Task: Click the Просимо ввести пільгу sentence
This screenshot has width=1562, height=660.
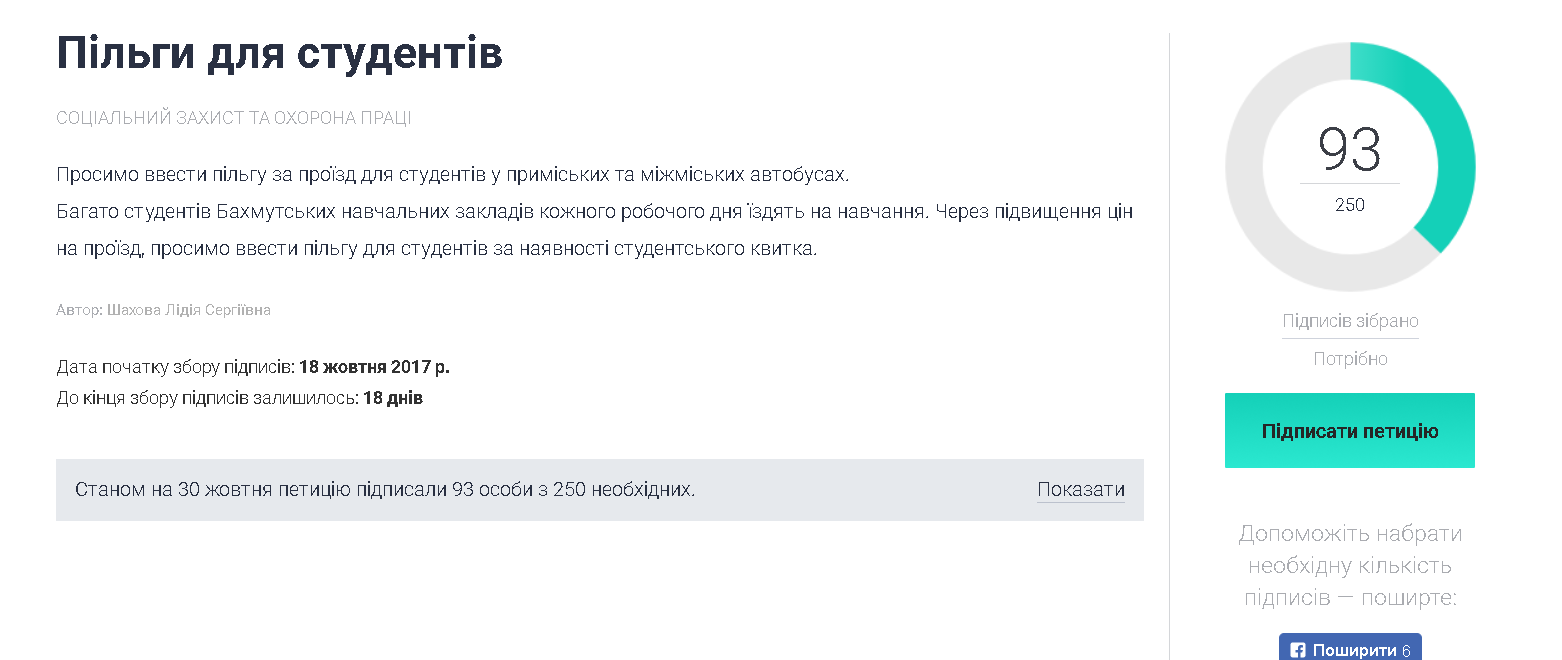Action: (452, 175)
